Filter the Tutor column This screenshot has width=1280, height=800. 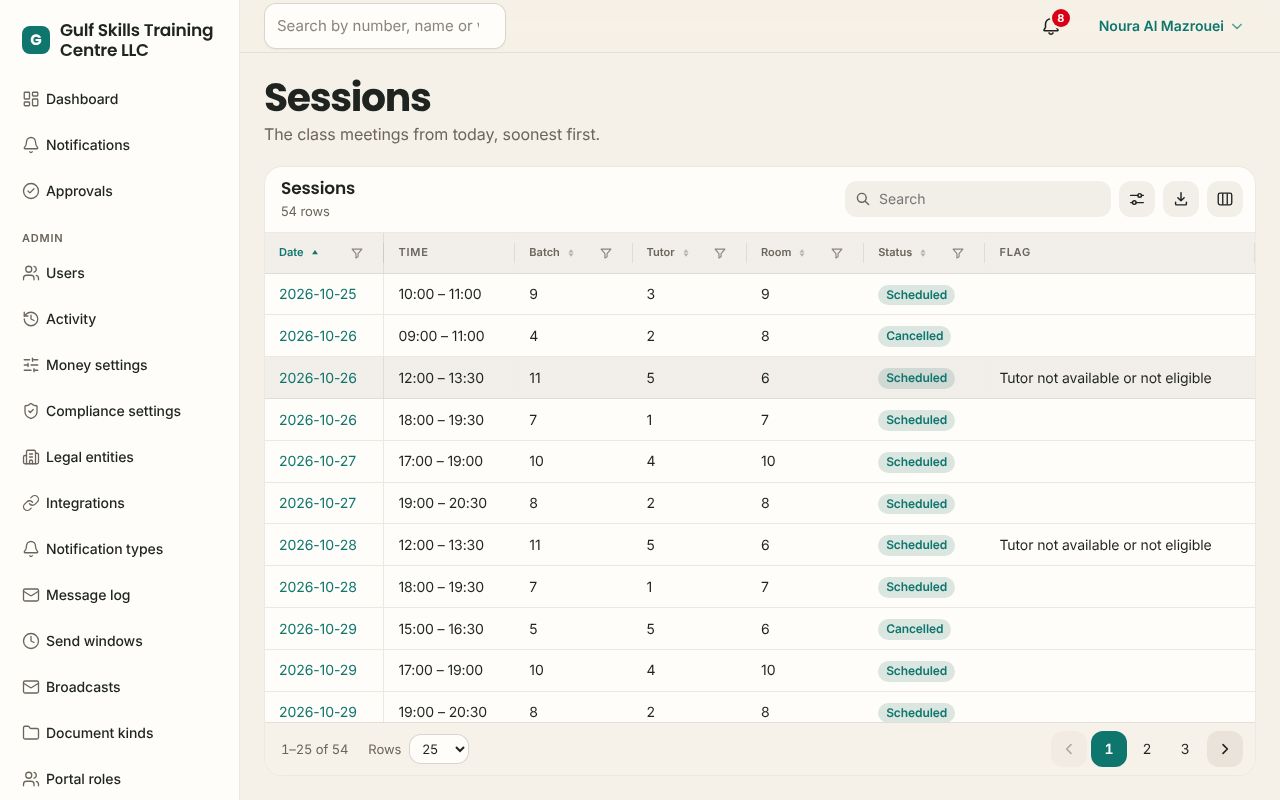coord(720,253)
